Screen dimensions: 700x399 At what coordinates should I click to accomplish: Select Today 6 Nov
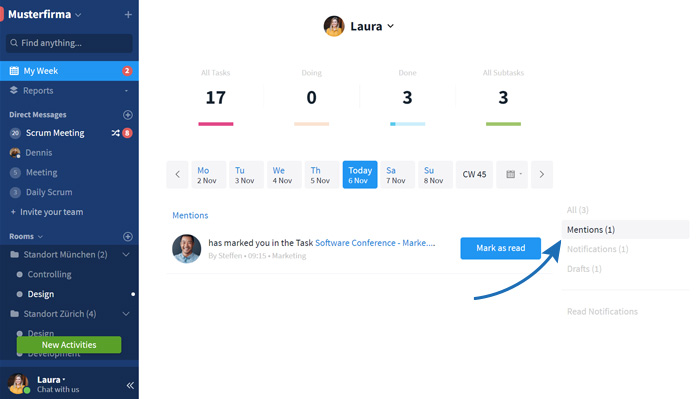pos(360,175)
